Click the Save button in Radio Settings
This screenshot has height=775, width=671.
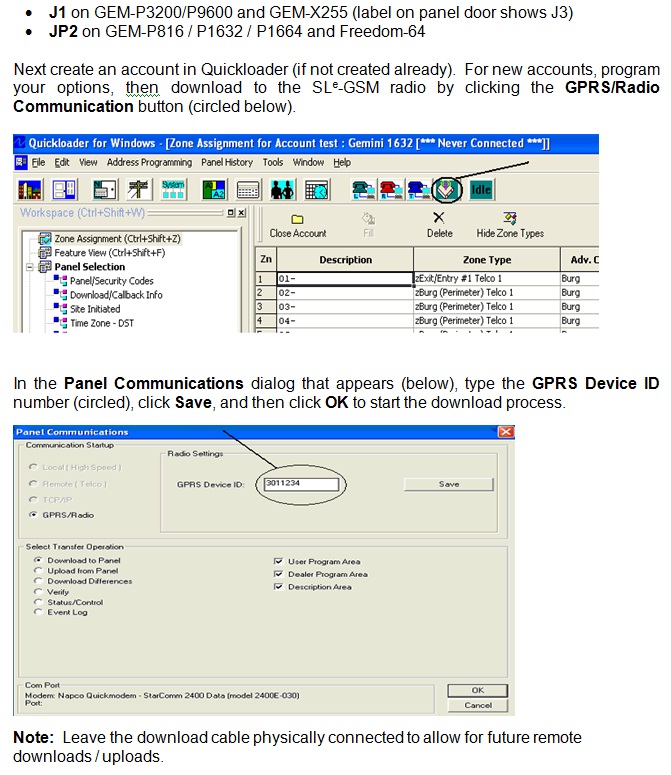click(449, 484)
